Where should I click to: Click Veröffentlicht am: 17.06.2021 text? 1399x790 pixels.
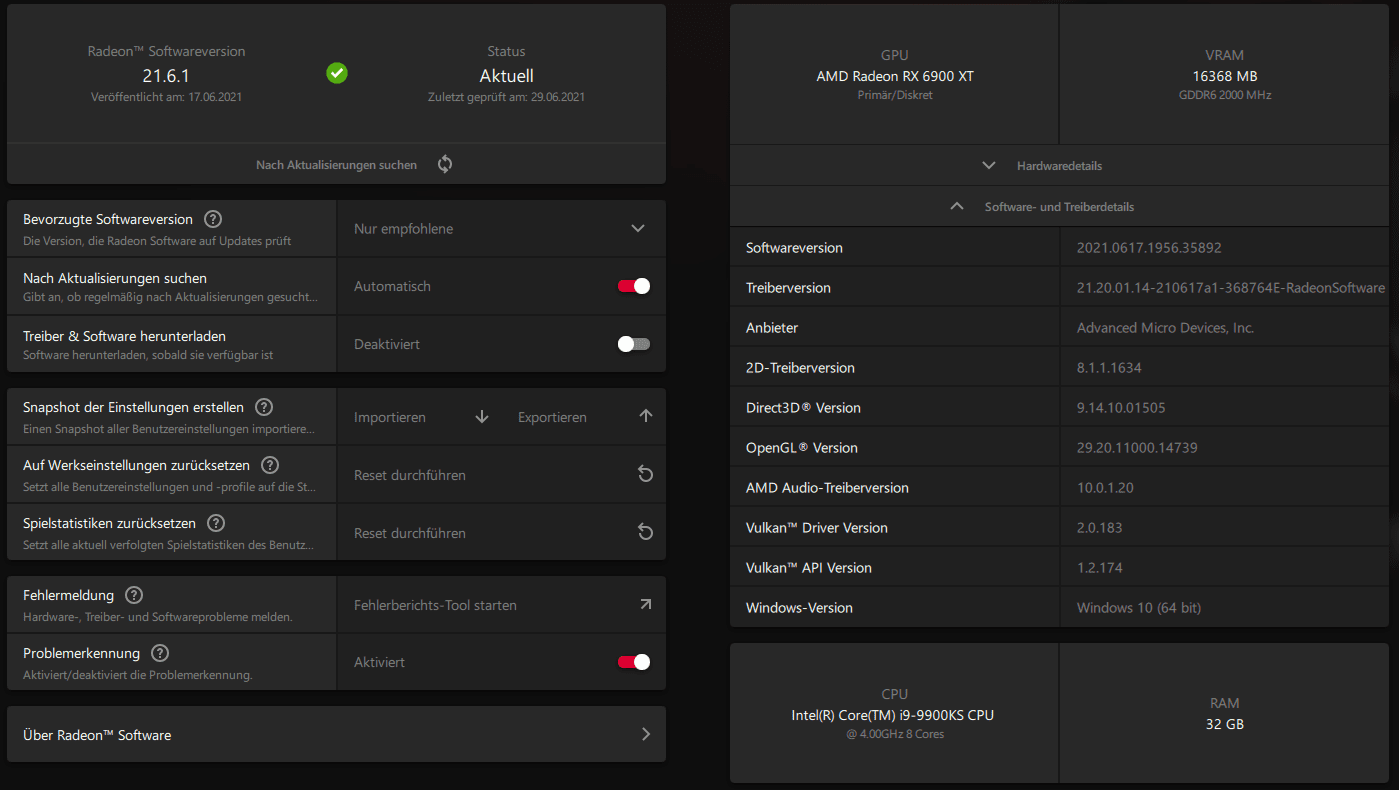pyautogui.click(x=166, y=97)
